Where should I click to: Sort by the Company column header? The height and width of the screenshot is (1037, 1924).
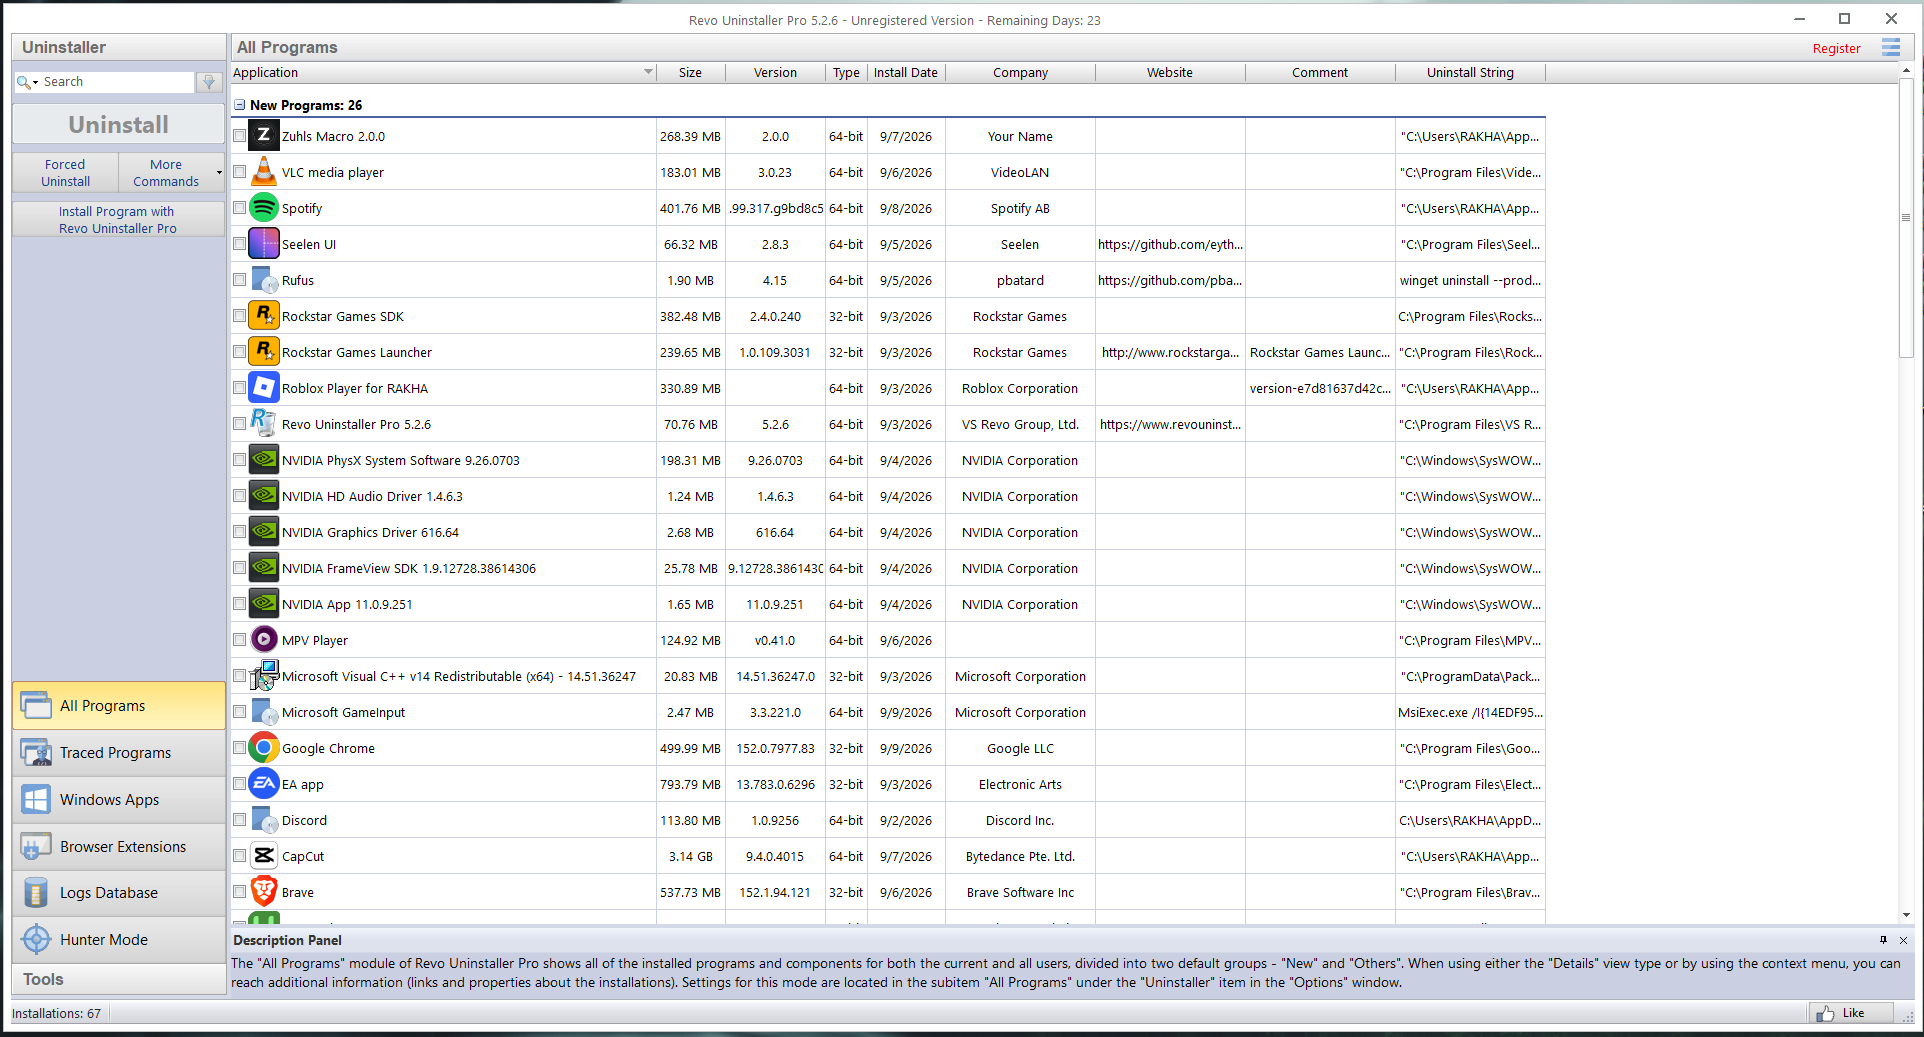1020,73
